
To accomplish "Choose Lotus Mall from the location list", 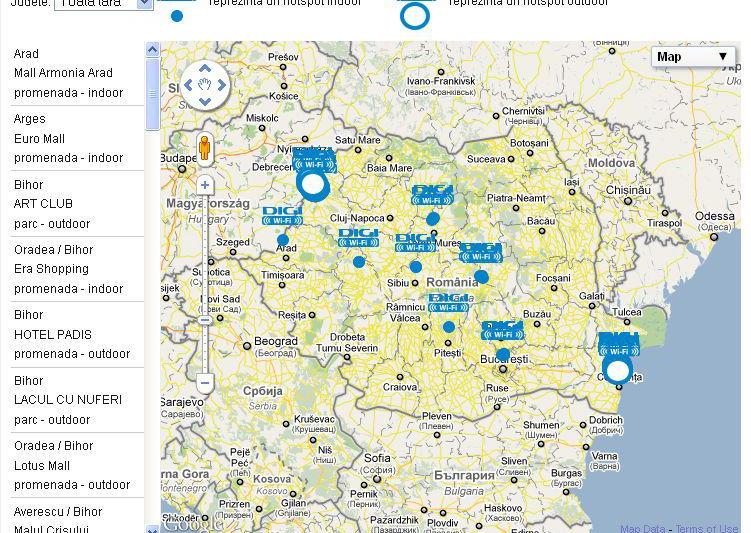I will 42,466.
